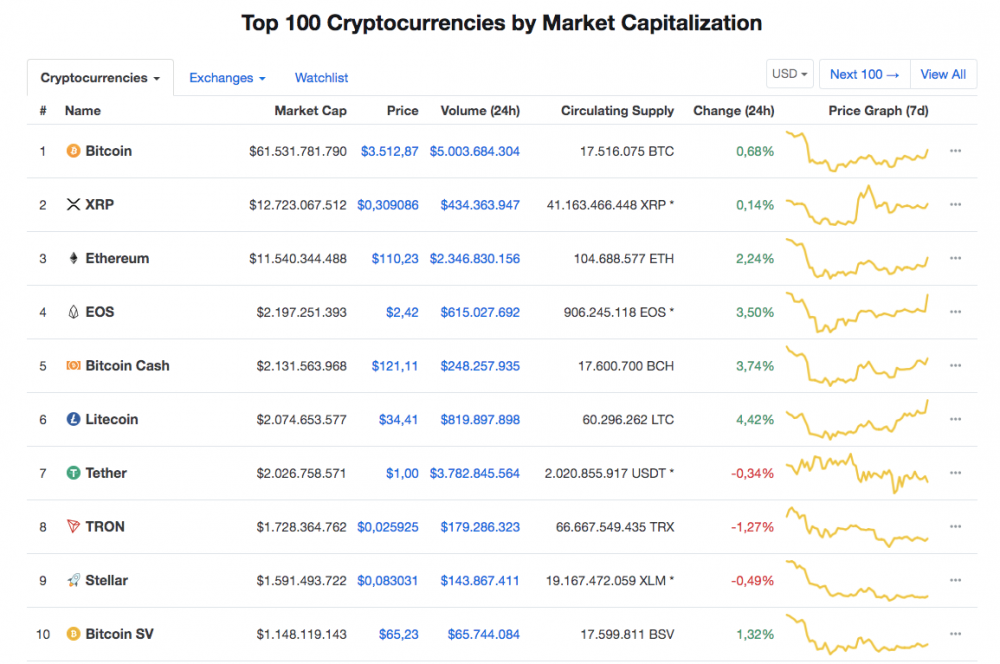This screenshot has height=664, width=1000.
Task: Click the Bitcoin coin logo icon
Action: point(72,151)
